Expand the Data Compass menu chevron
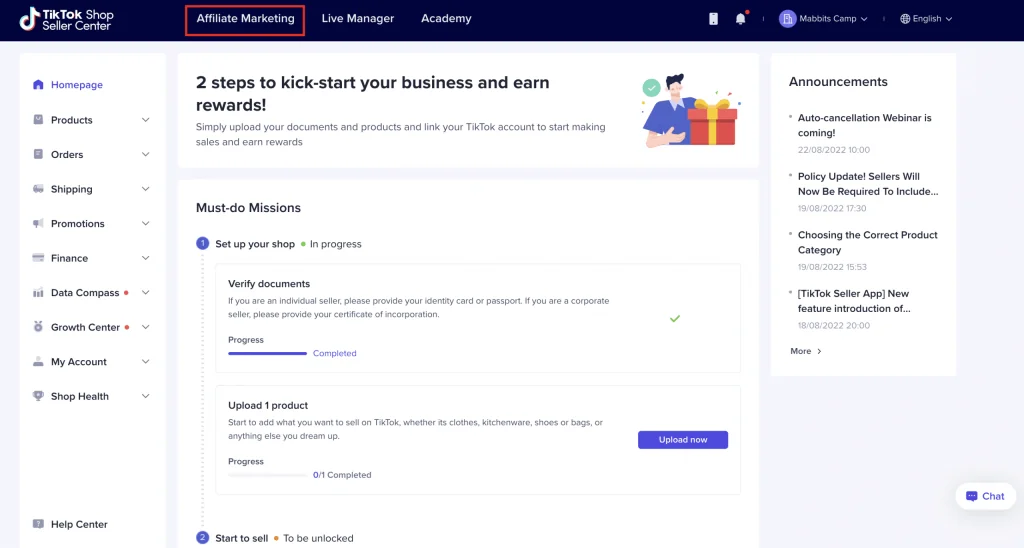1024x548 pixels. (146, 293)
